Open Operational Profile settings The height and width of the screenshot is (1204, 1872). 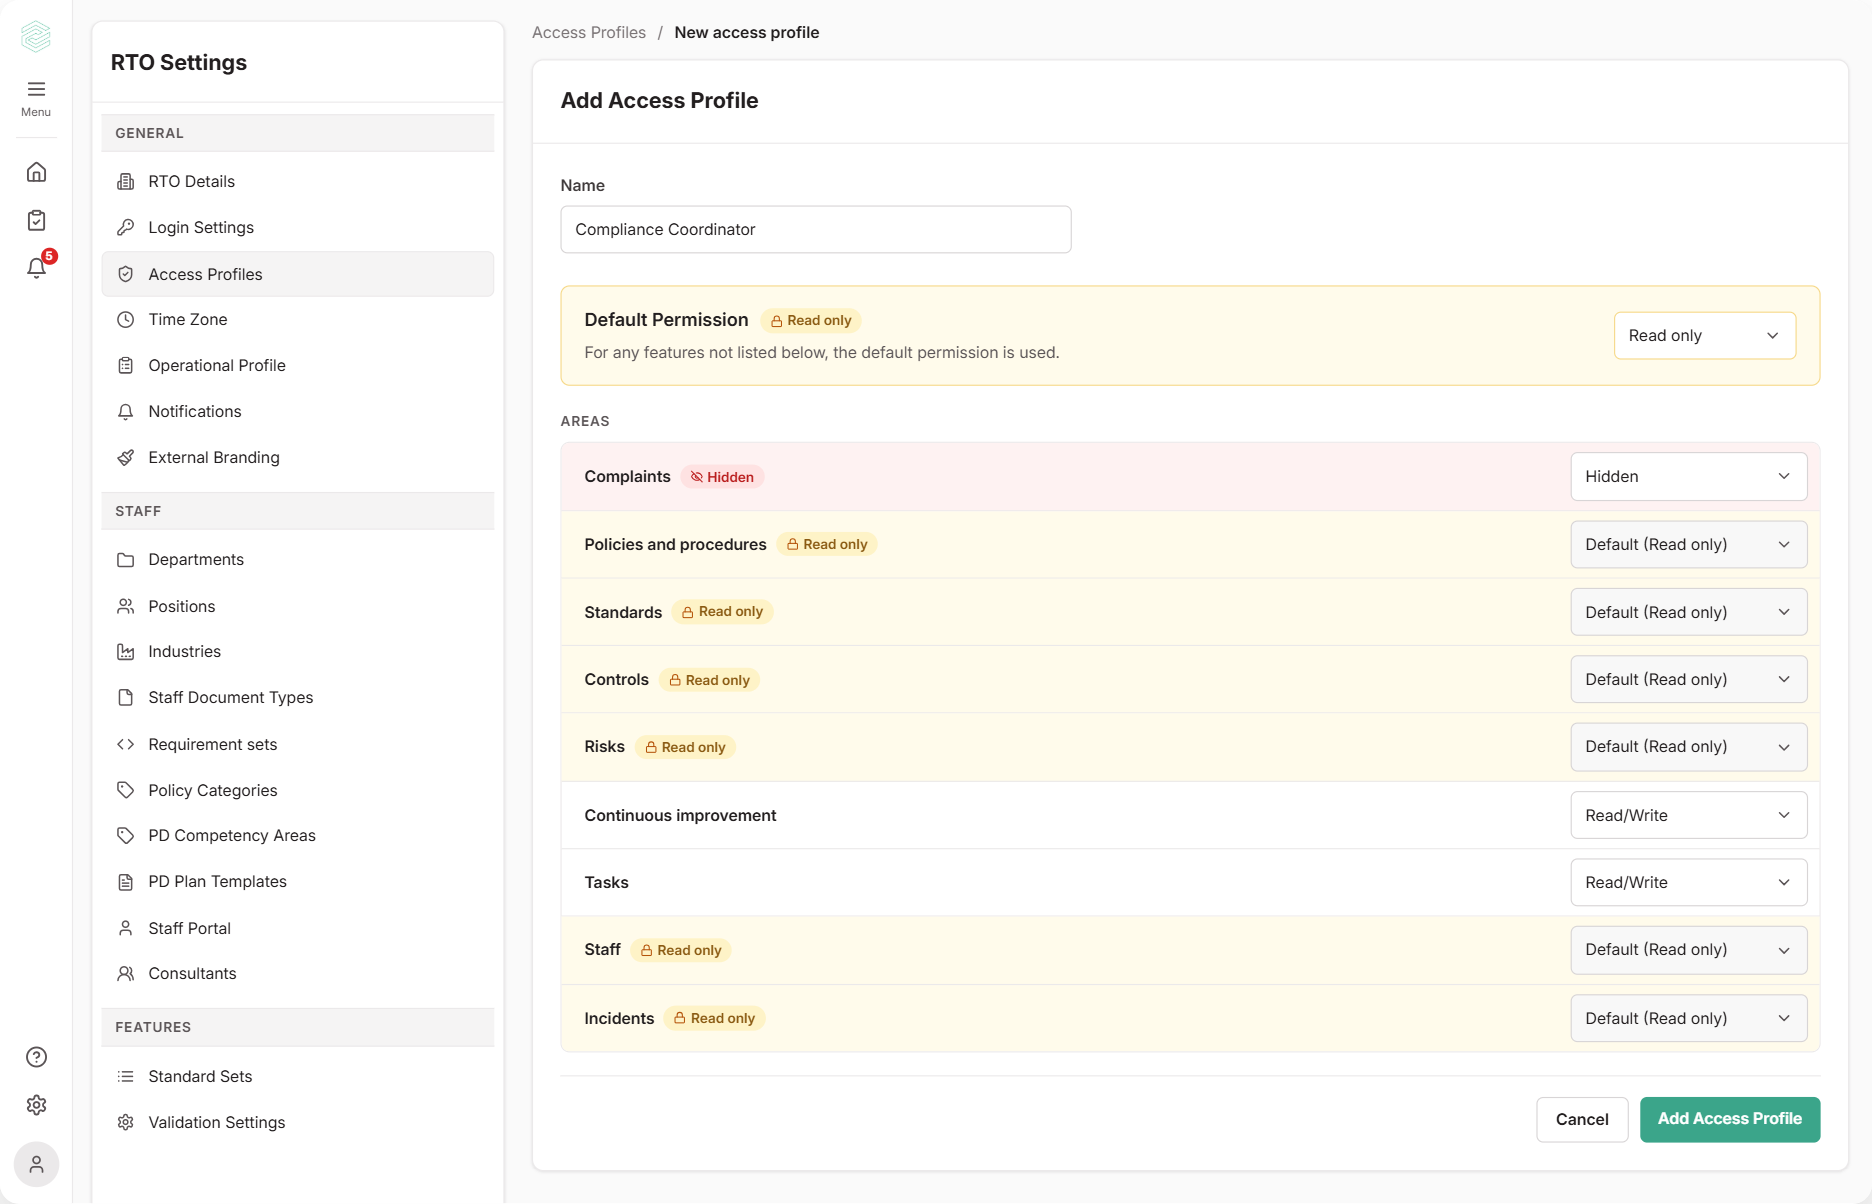(298, 365)
